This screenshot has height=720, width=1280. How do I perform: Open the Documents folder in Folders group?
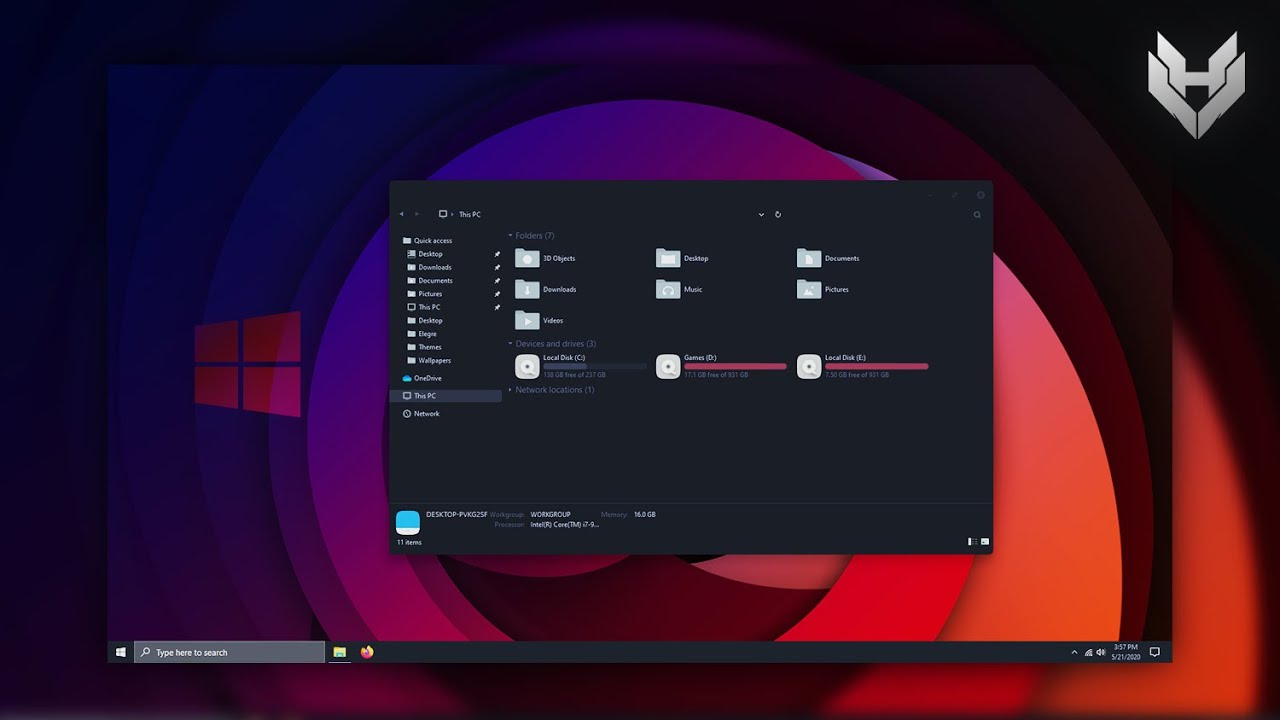[x=828, y=258]
